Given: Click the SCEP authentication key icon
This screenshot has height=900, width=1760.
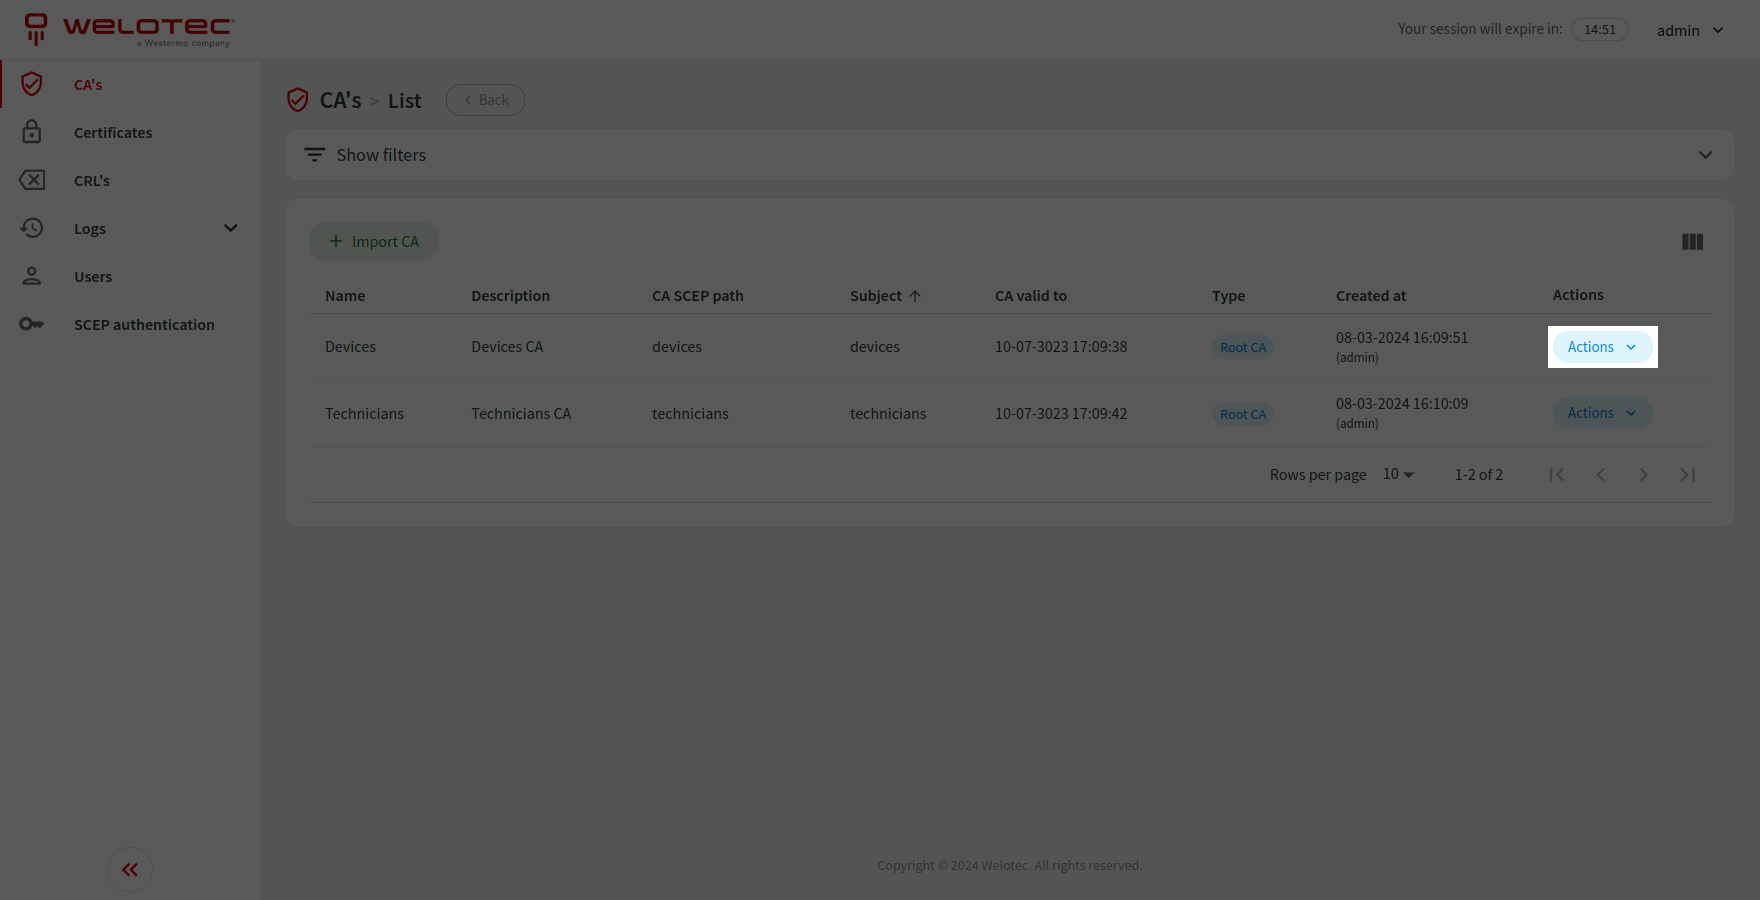Looking at the screenshot, I should 32,324.
